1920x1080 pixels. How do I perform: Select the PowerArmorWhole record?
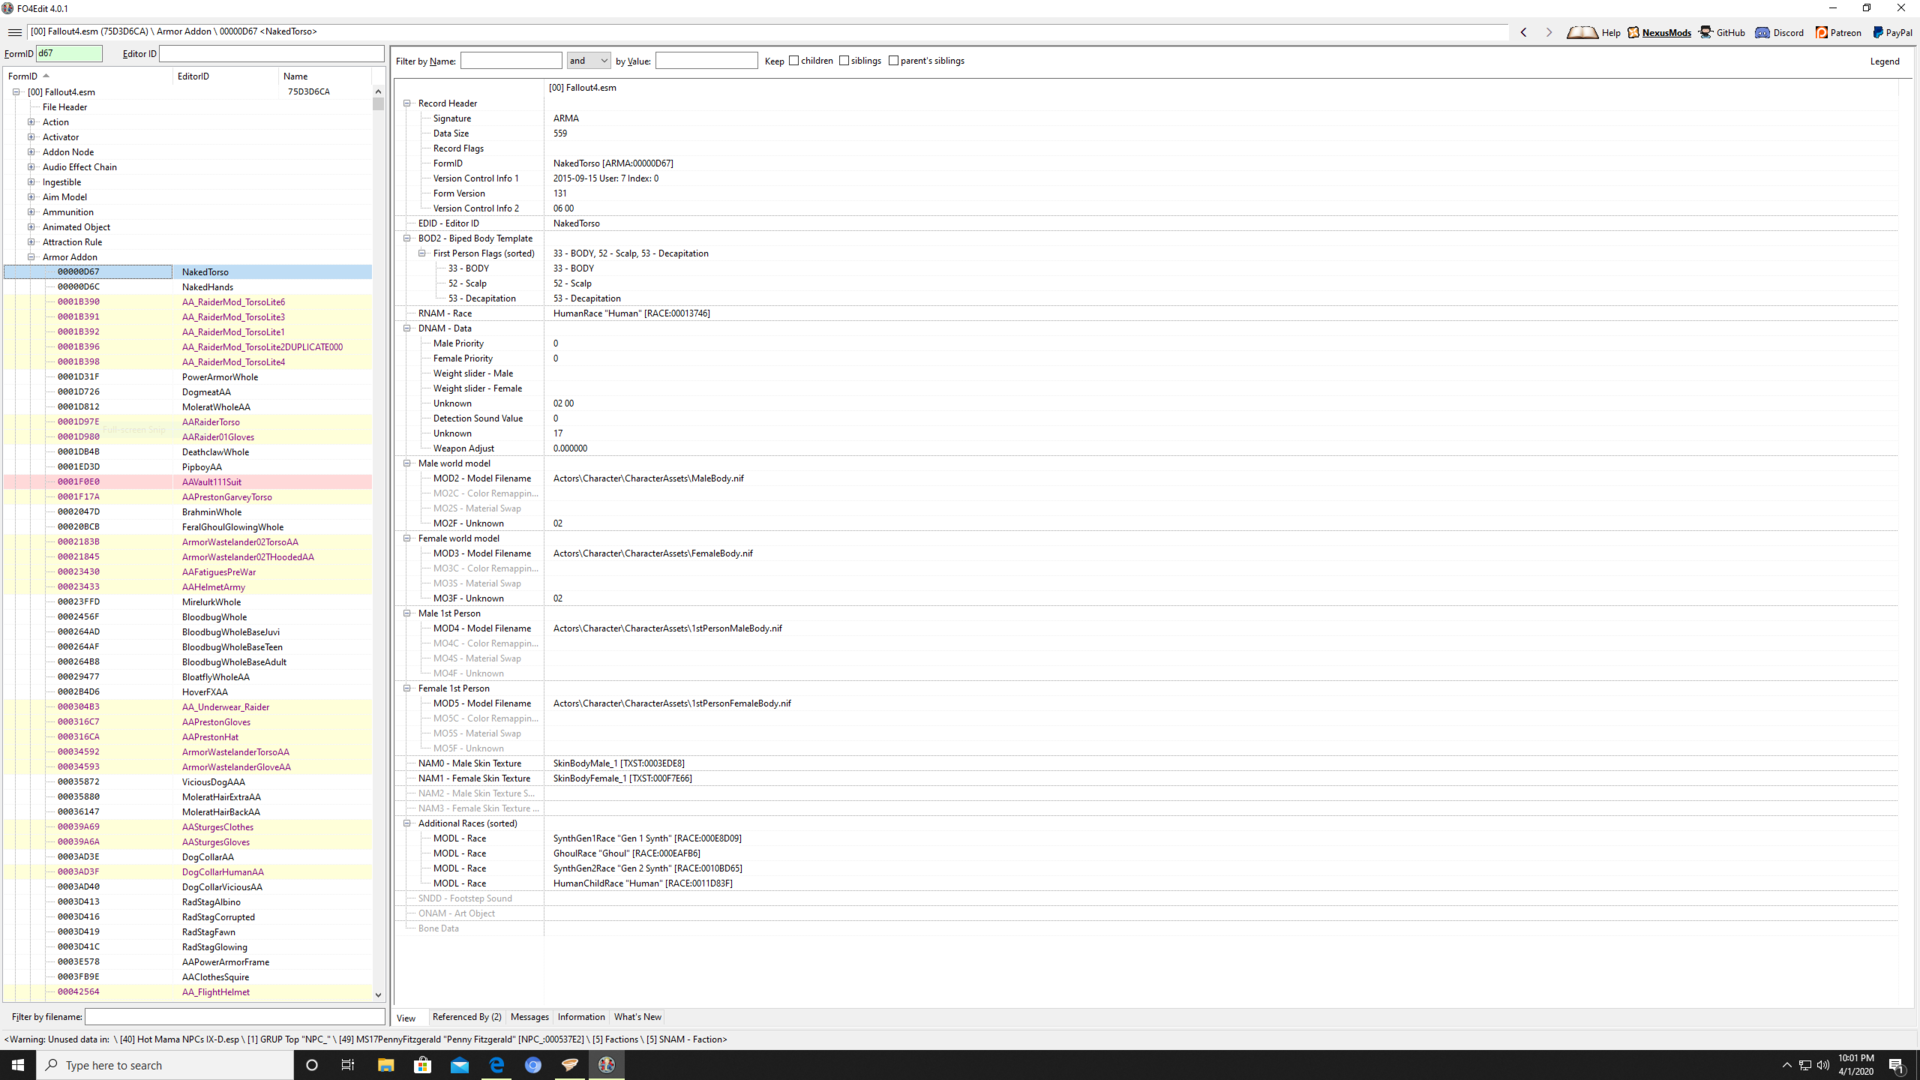(x=188, y=377)
